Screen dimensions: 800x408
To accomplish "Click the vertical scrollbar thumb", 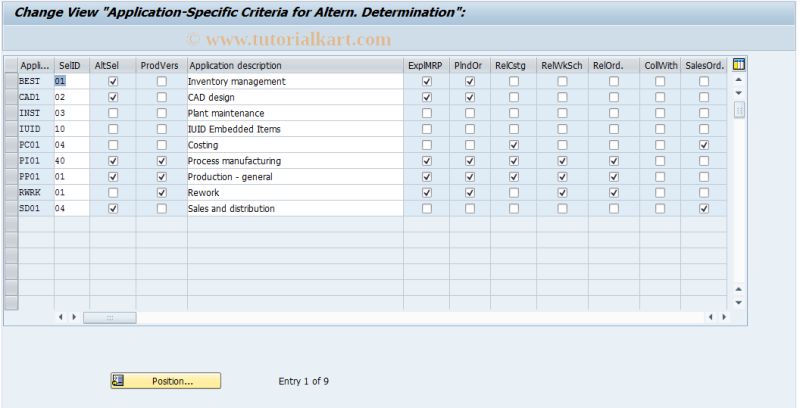I will [739, 110].
